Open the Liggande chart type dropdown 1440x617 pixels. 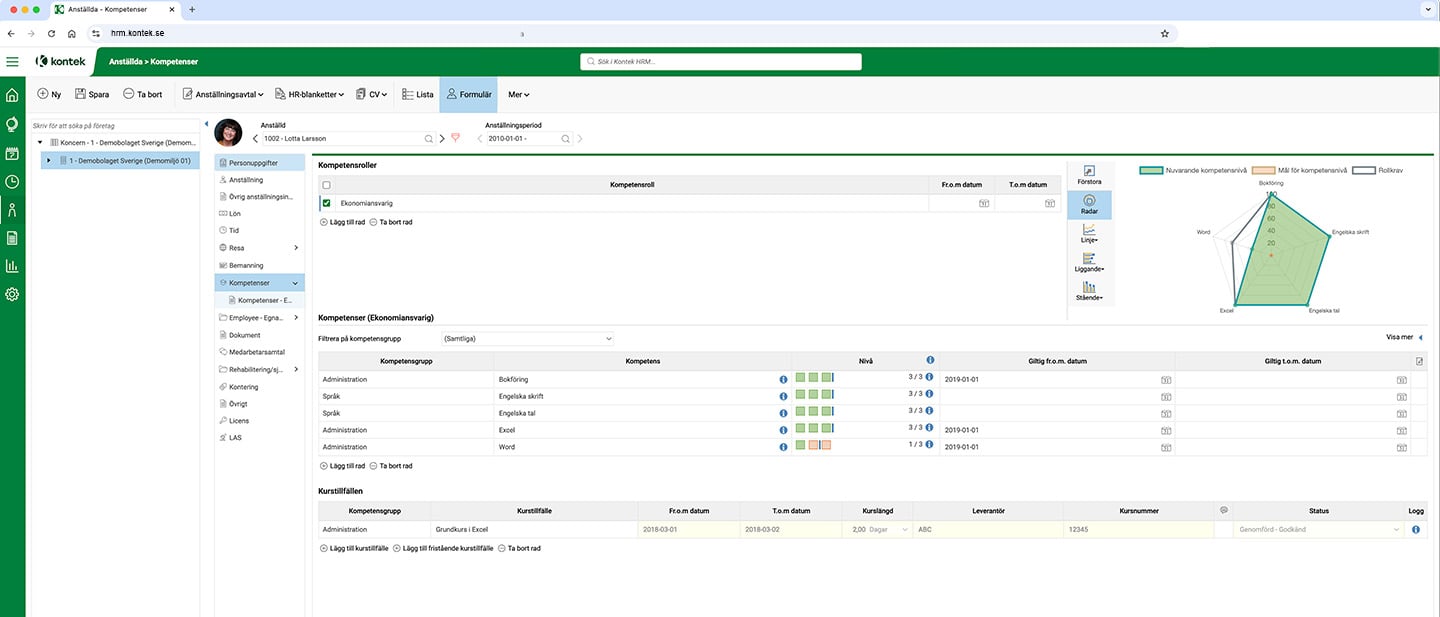[1089, 263]
